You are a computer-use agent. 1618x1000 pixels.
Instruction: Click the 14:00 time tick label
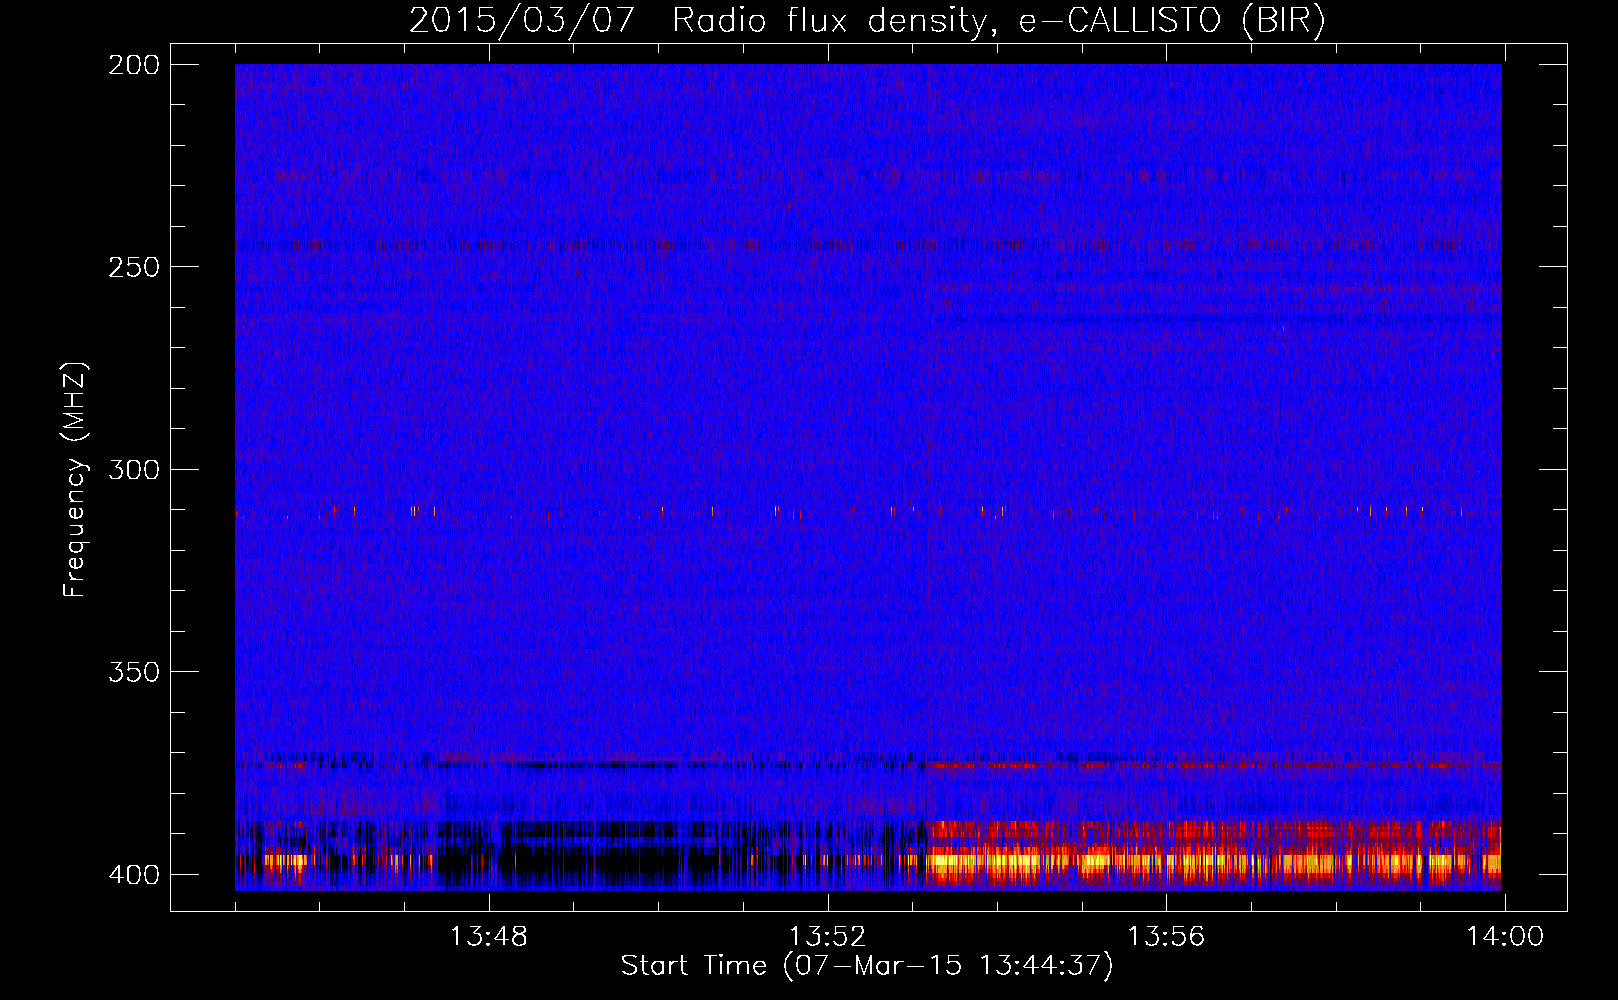point(1505,937)
